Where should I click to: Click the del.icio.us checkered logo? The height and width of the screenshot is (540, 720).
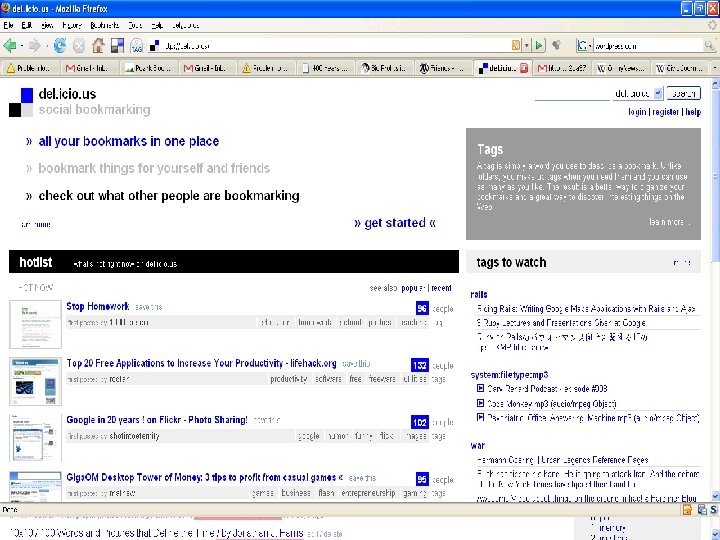(21, 102)
